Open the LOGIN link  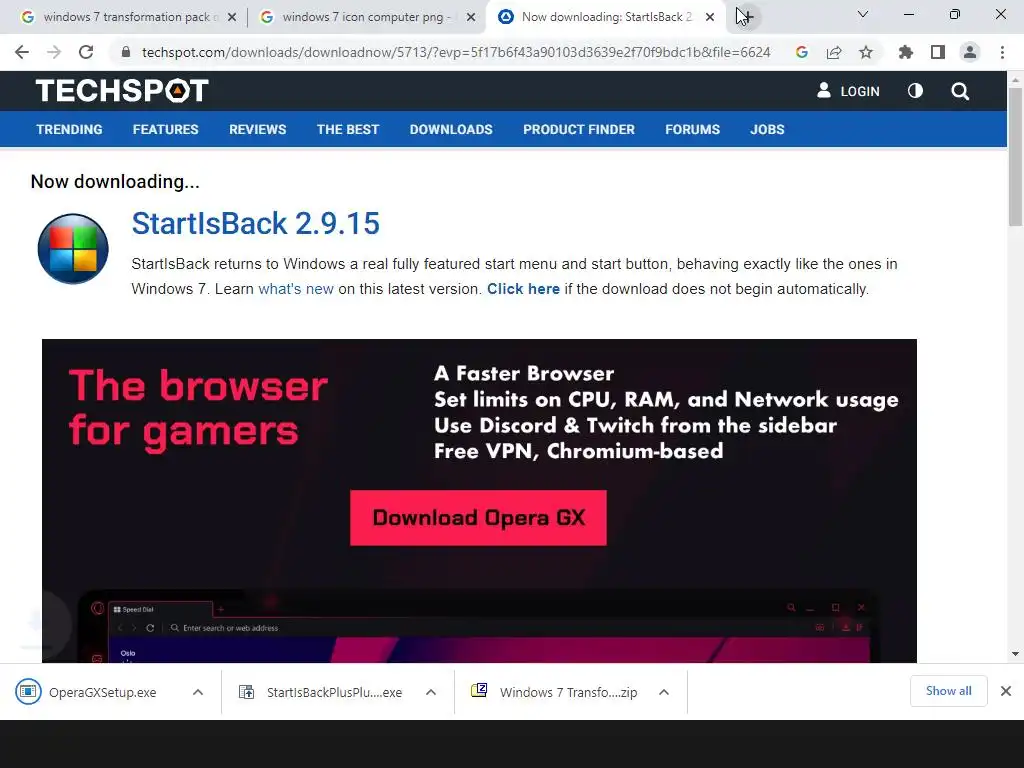[859, 91]
